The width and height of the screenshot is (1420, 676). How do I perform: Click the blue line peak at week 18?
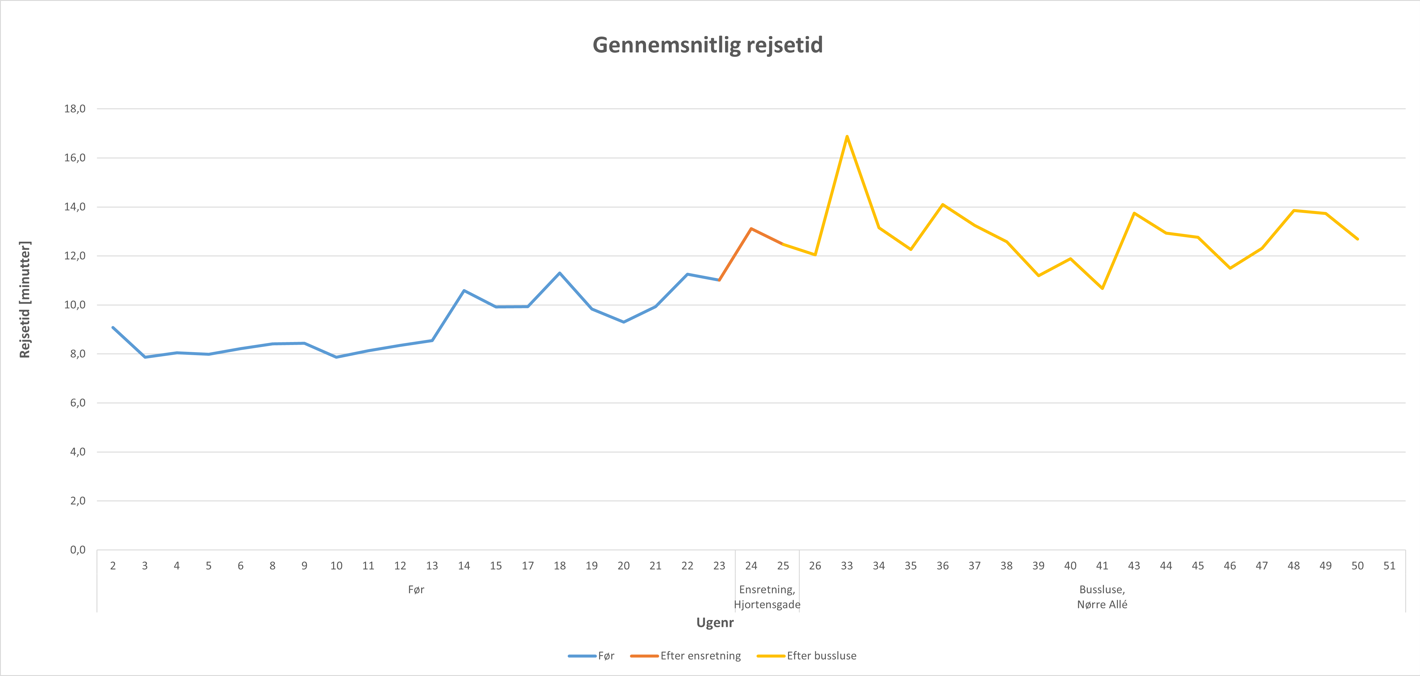tap(560, 273)
